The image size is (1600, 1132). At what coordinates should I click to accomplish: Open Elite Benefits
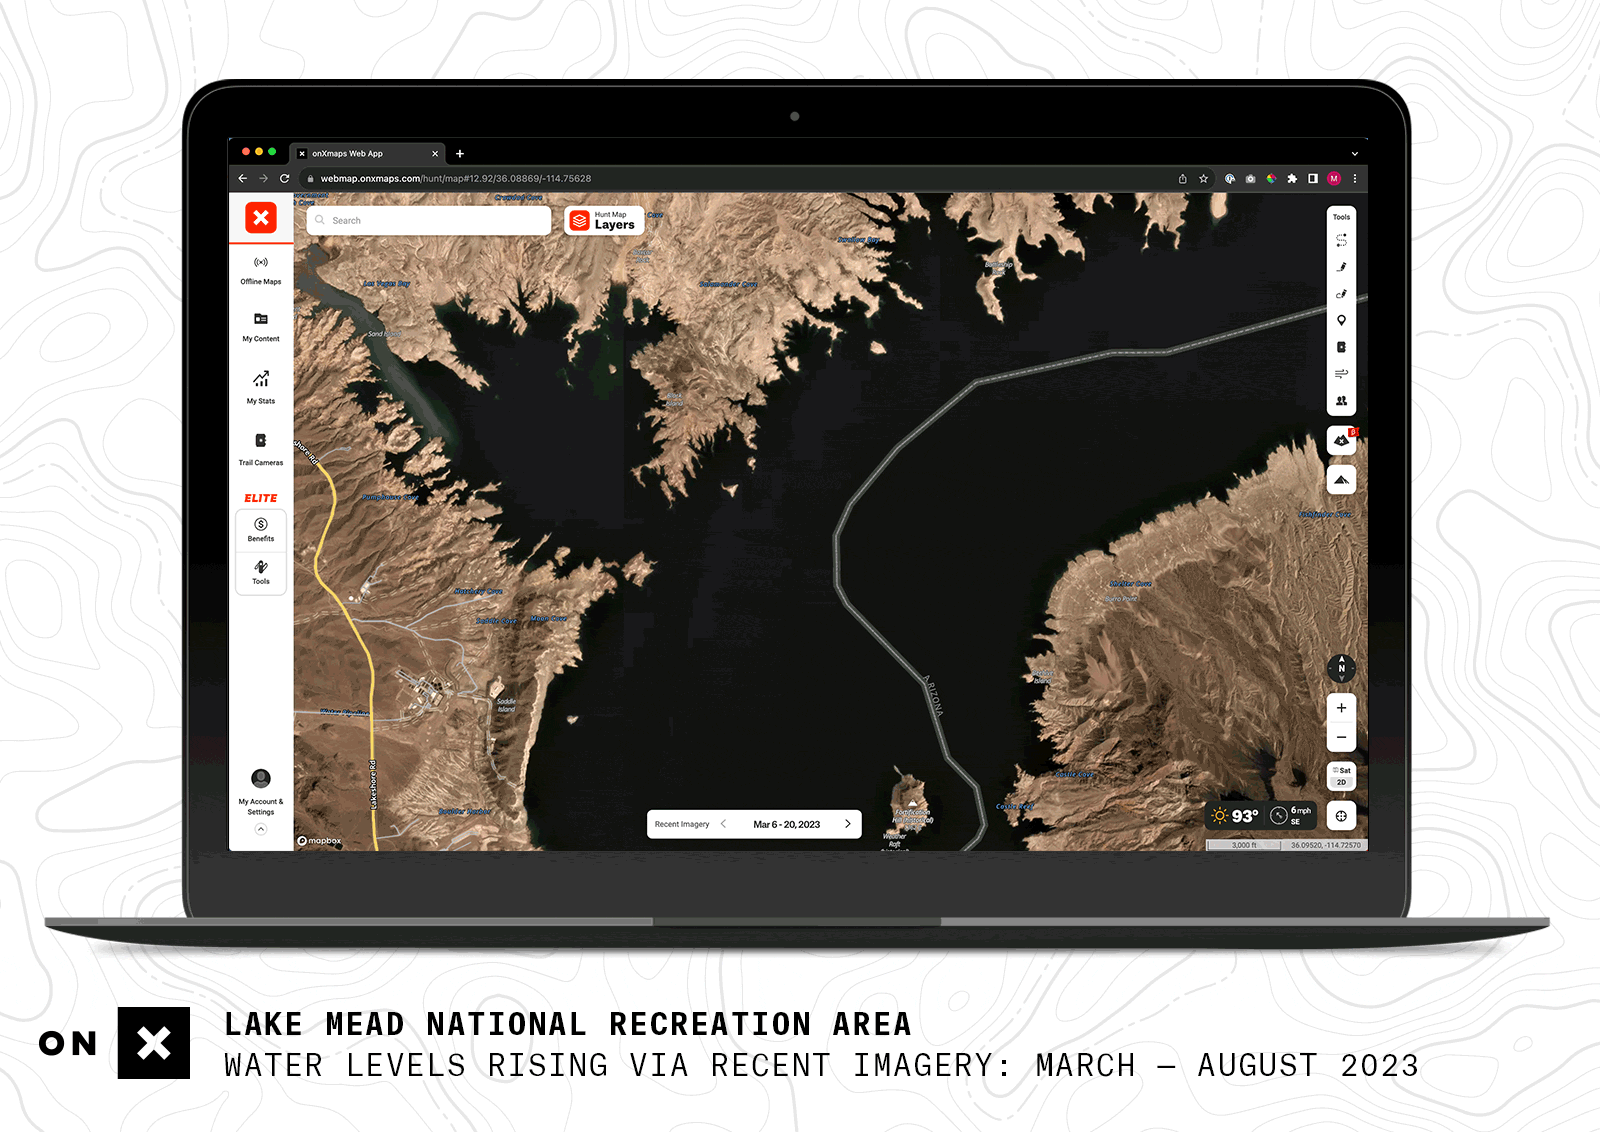[261, 530]
